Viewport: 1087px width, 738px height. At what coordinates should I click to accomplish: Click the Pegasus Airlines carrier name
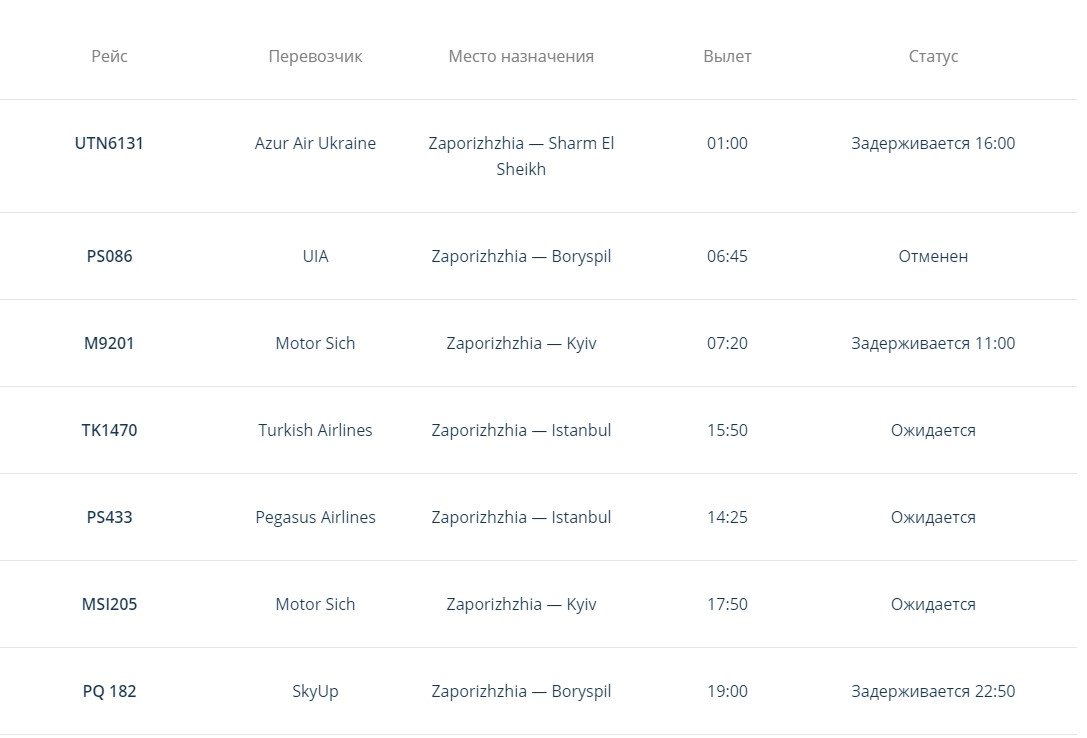[x=315, y=517]
